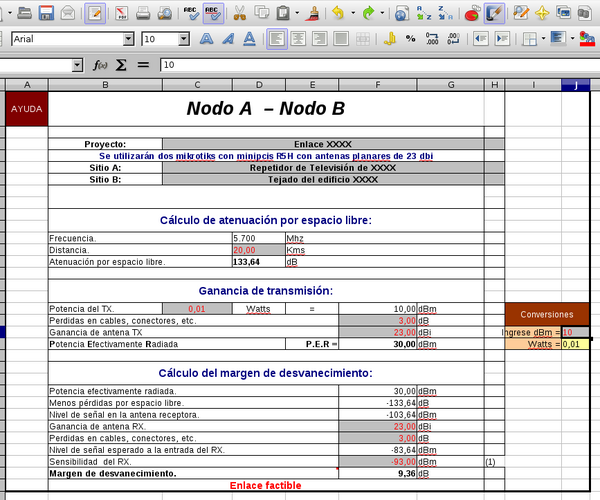Send document as e-mail icon
The width and height of the screenshot is (600, 500).
(x=68, y=13)
